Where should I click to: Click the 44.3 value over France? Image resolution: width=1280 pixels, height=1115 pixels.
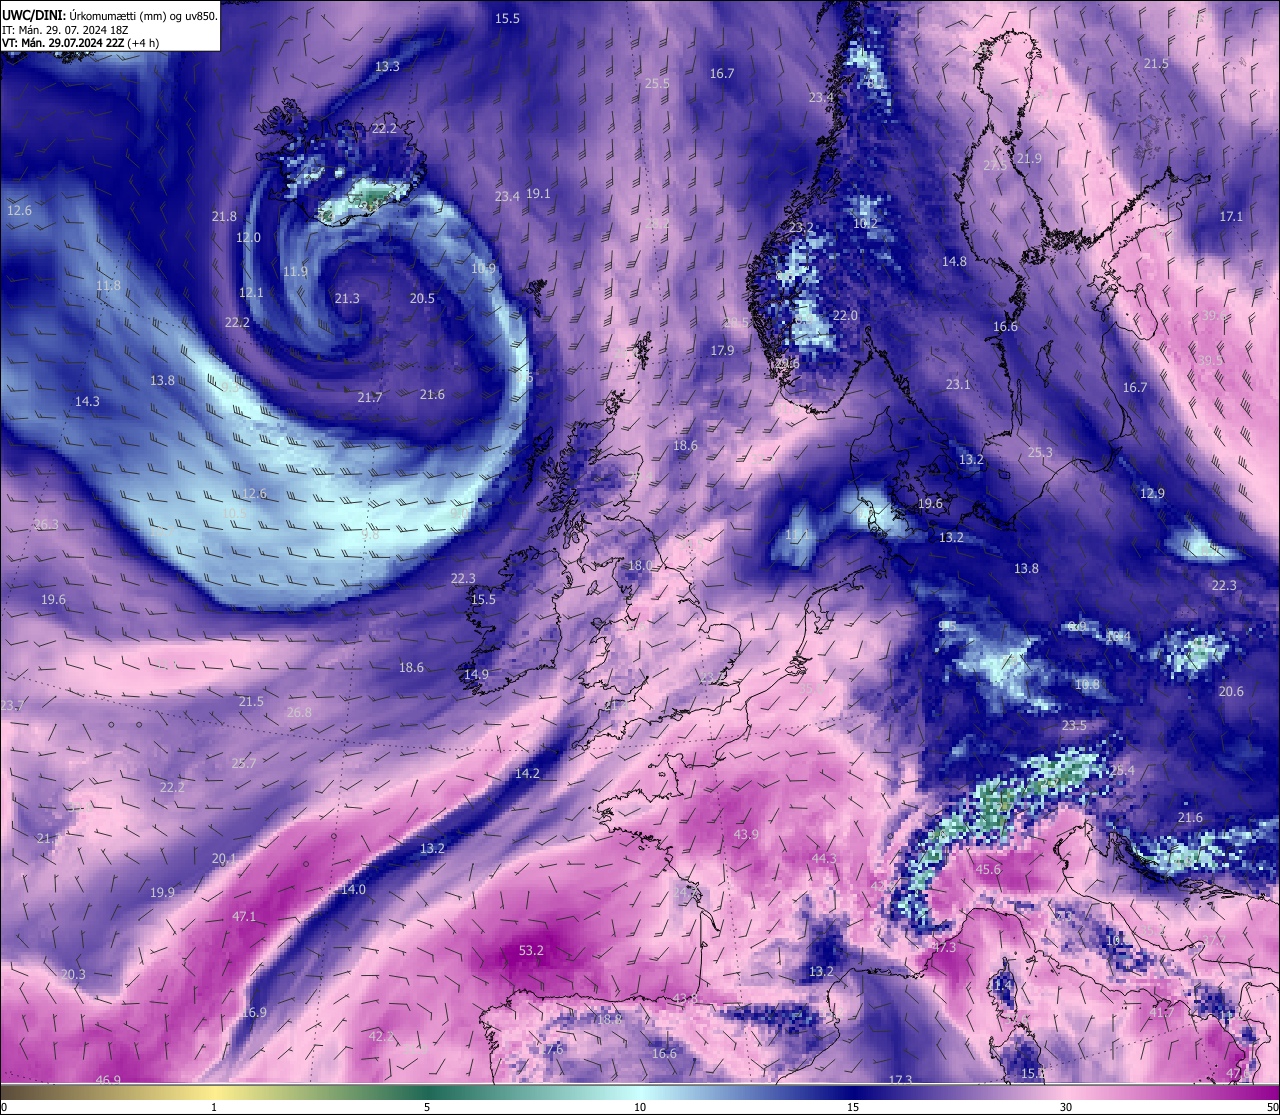[824, 858]
